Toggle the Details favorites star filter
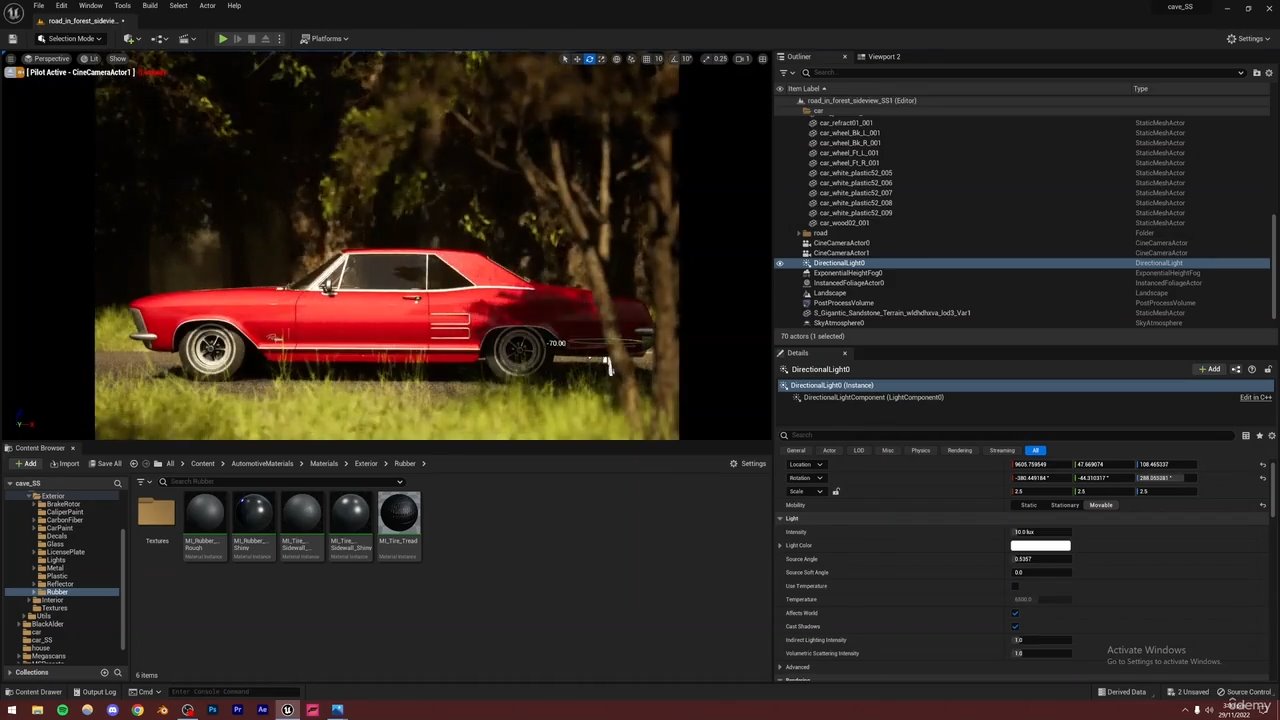Image resolution: width=1280 pixels, height=720 pixels. 1259,436
